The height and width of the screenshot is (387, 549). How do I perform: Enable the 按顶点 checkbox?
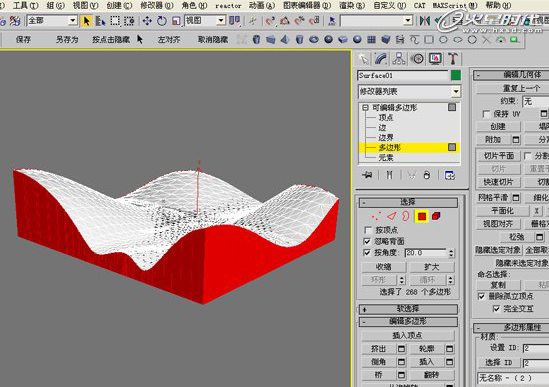(368, 230)
